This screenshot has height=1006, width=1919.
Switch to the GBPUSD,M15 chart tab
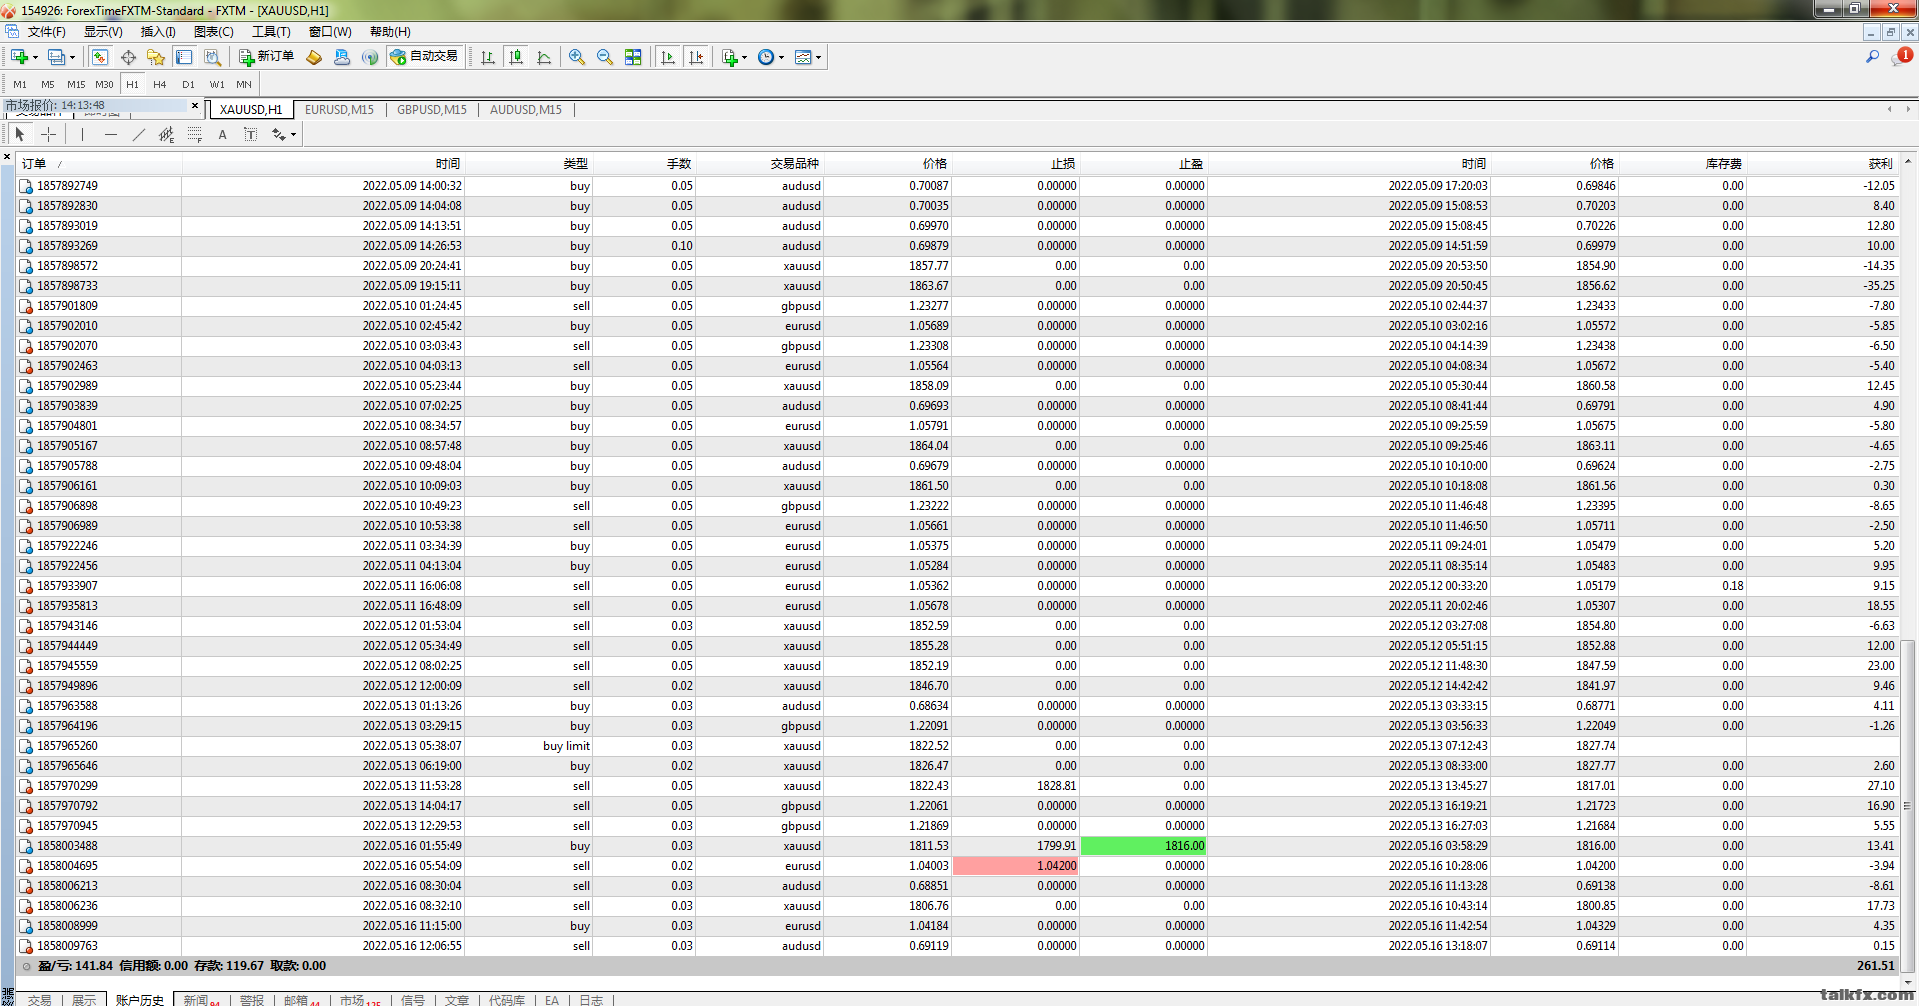tap(432, 110)
